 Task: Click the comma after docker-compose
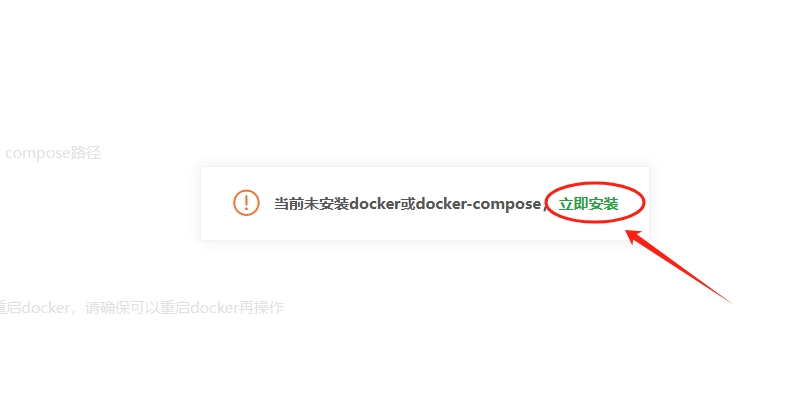543,208
